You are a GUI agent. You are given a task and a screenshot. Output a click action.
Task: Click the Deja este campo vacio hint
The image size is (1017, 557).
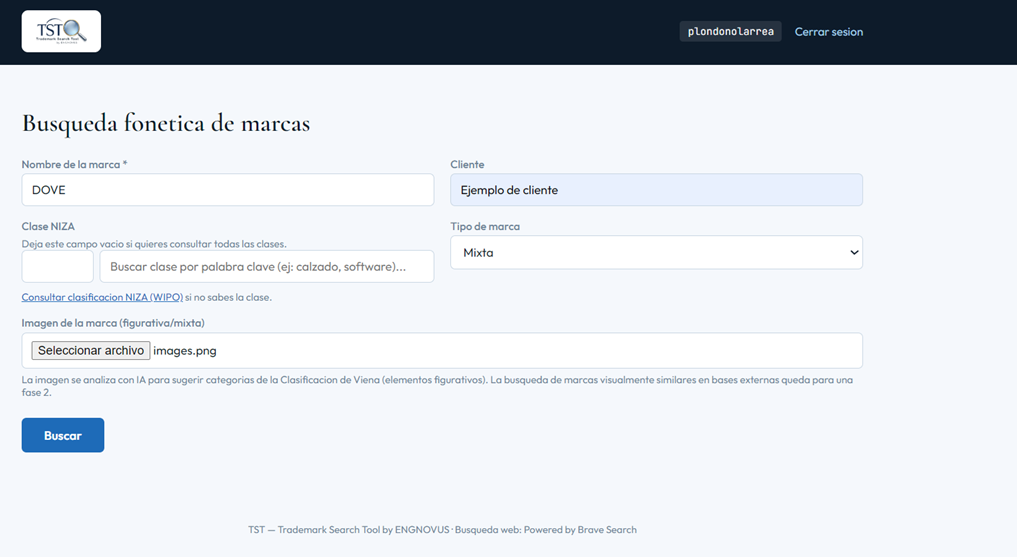pos(154,244)
